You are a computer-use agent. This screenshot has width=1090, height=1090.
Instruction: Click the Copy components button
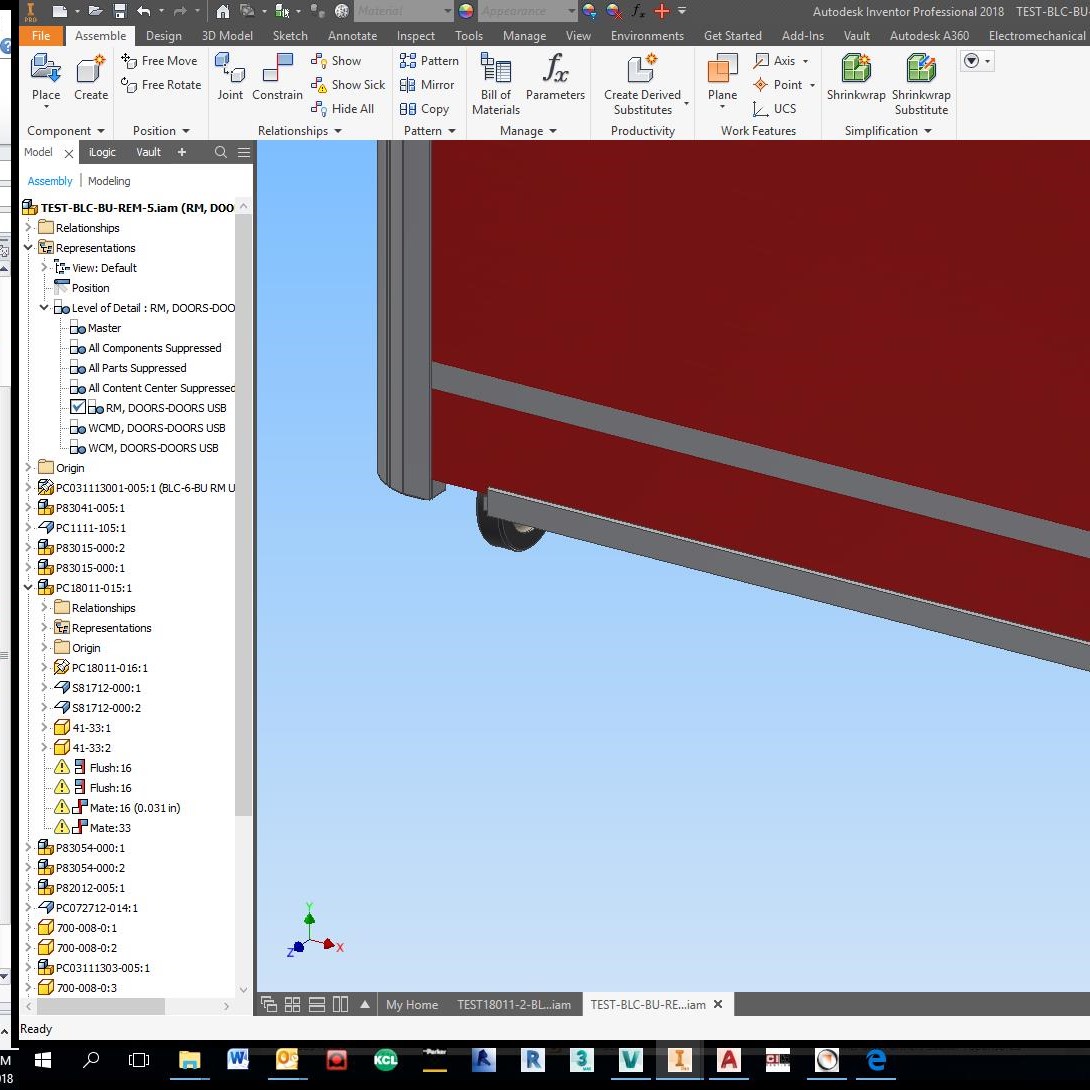point(427,108)
